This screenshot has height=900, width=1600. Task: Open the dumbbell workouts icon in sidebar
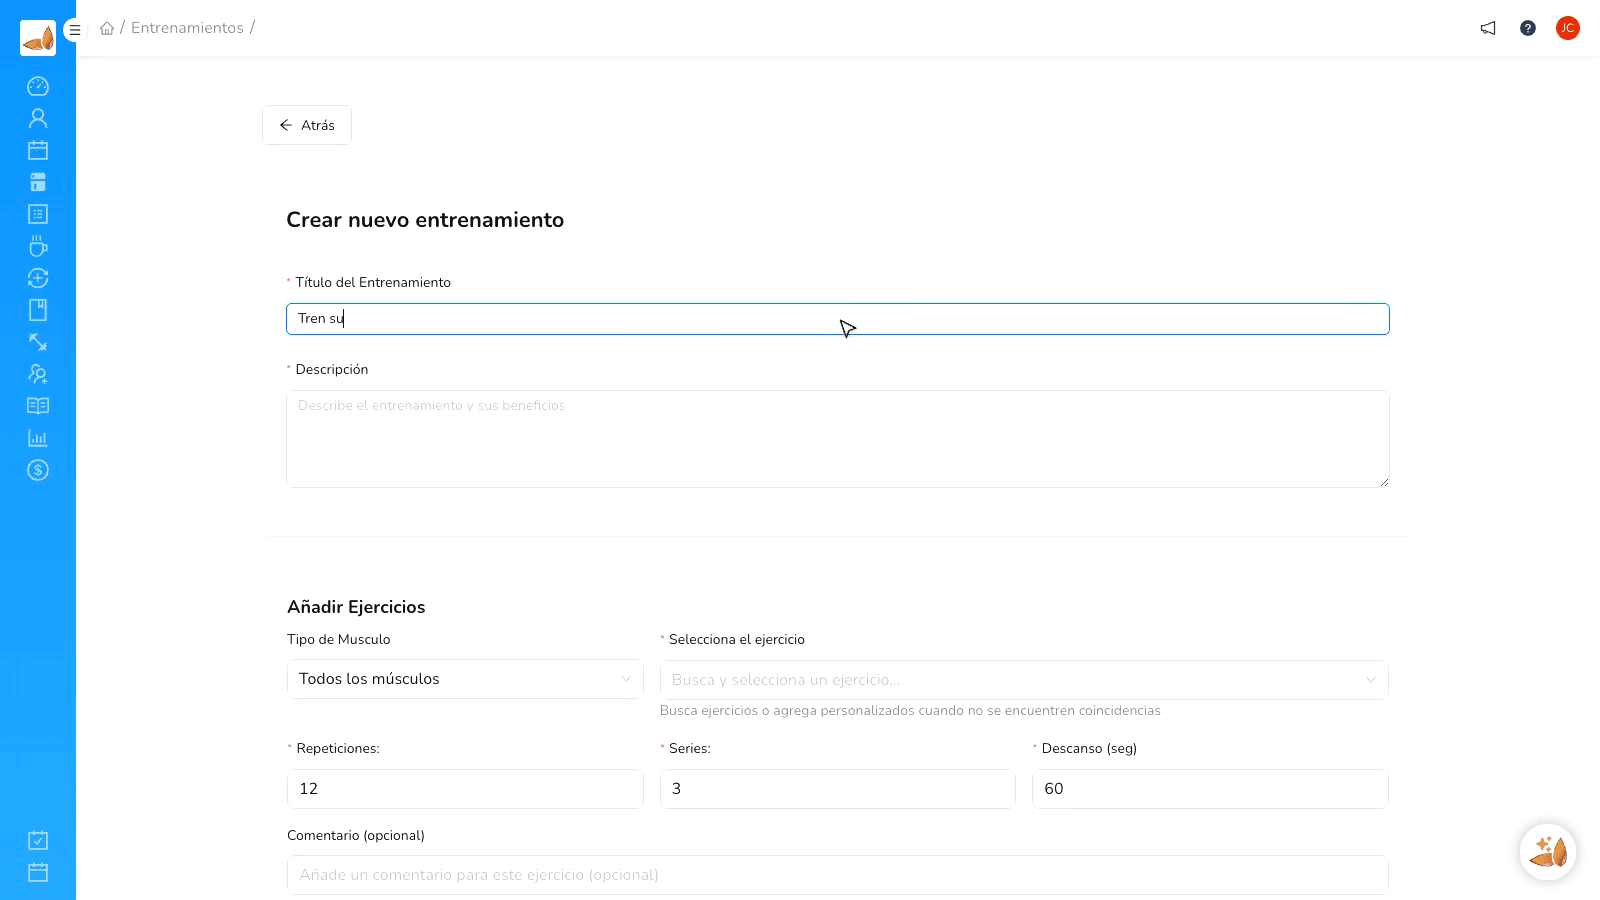[x=38, y=342]
